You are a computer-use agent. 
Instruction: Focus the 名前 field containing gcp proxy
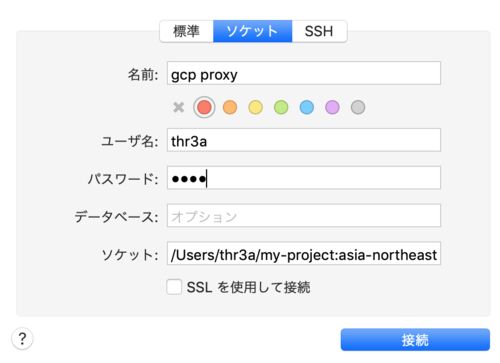304,73
